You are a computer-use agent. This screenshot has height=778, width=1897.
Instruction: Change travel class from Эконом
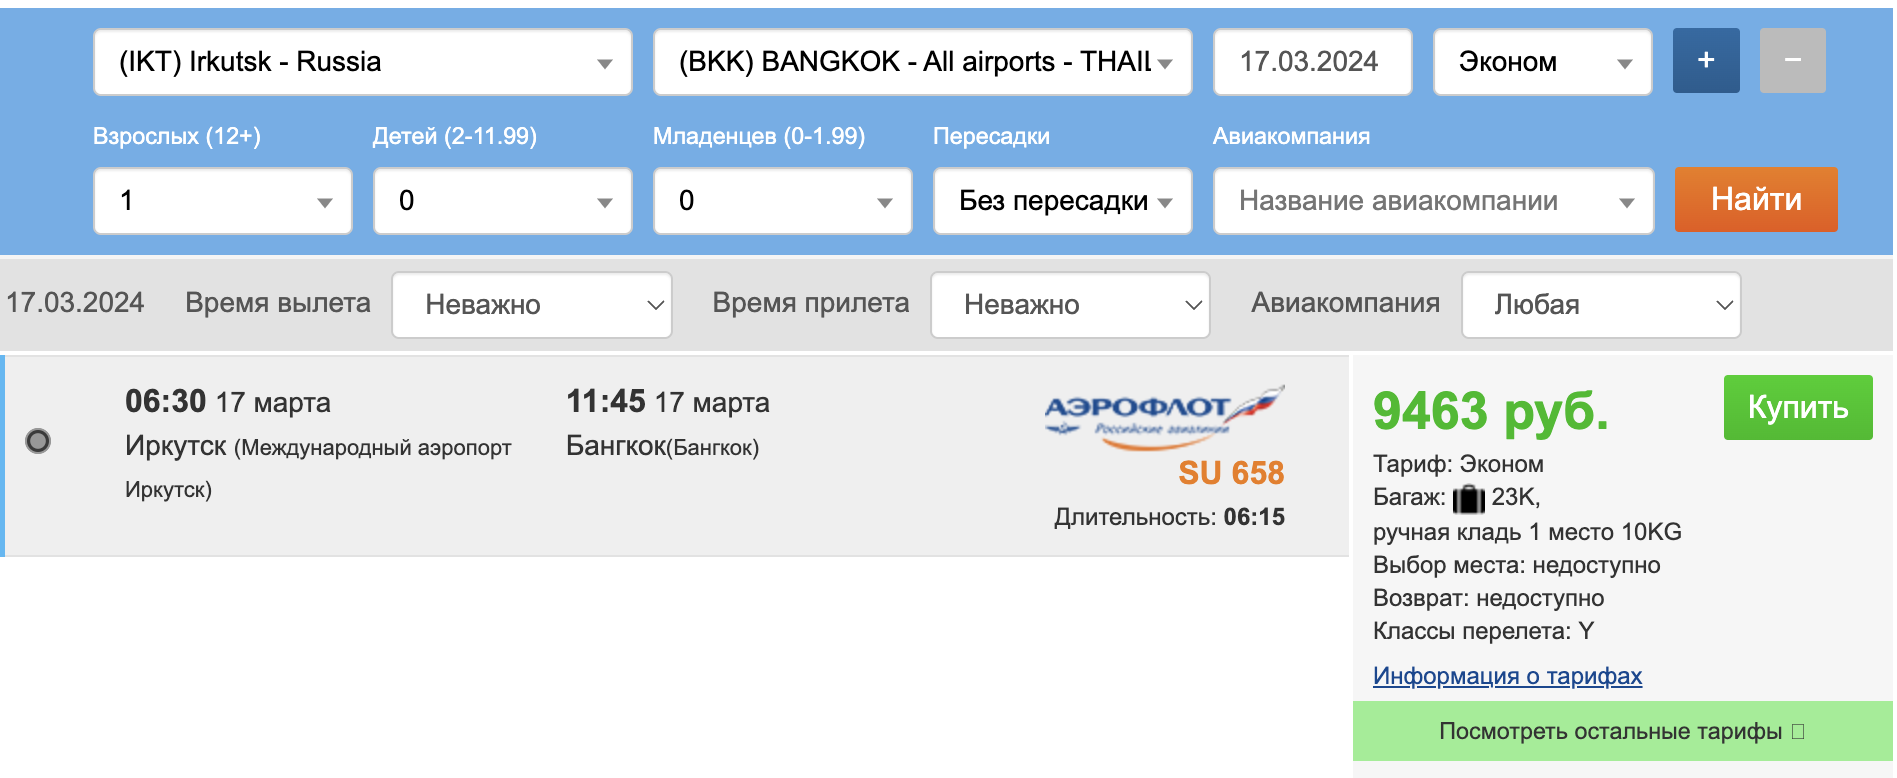point(1542,62)
